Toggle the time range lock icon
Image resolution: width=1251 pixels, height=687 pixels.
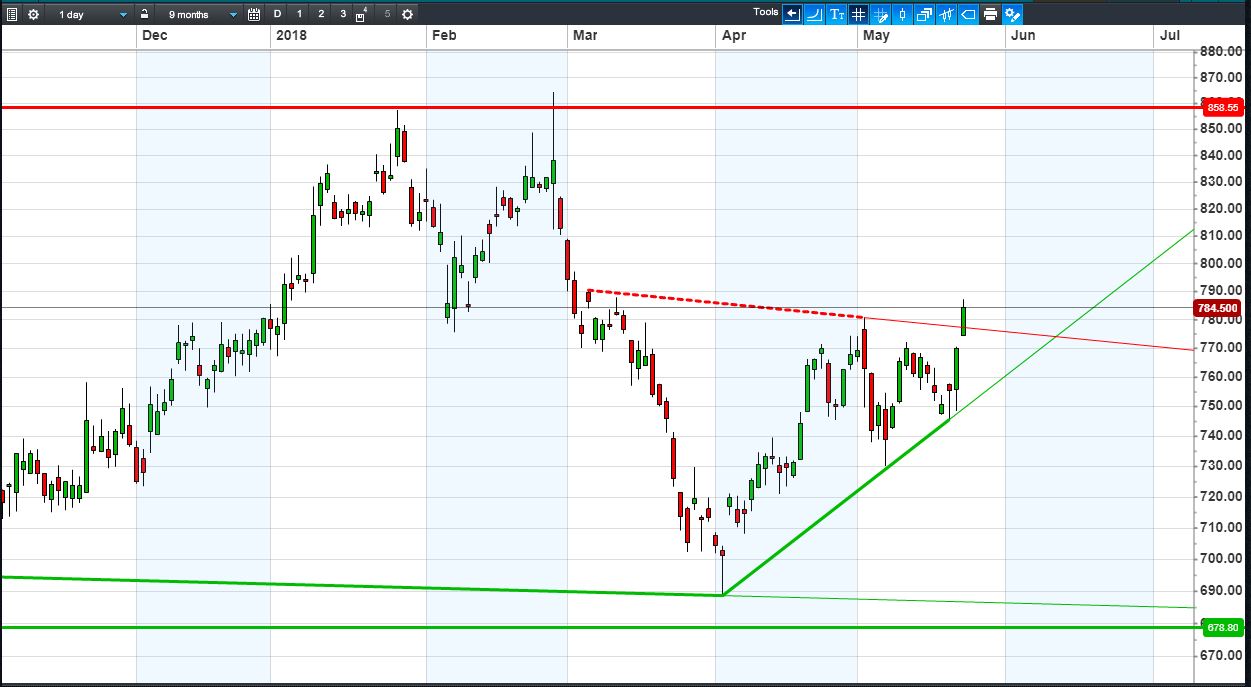pyautogui.click(x=145, y=14)
